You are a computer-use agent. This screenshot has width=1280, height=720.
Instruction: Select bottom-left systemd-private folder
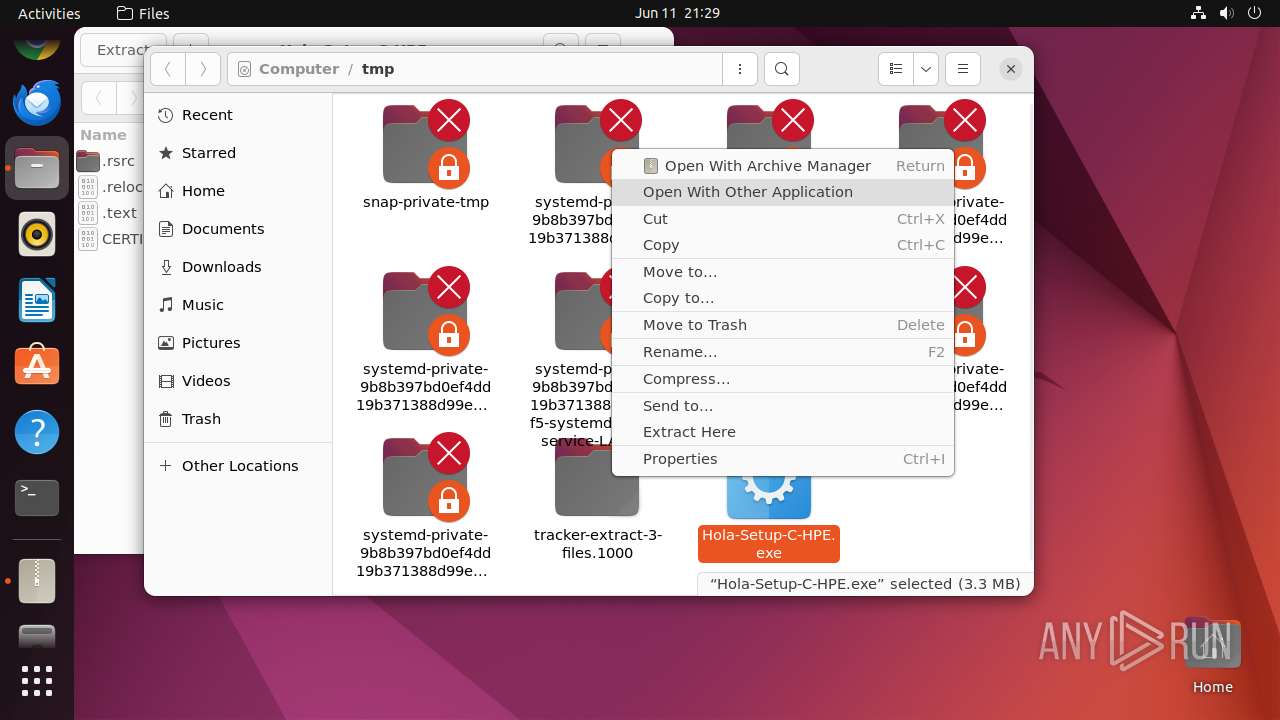(425, 506)
